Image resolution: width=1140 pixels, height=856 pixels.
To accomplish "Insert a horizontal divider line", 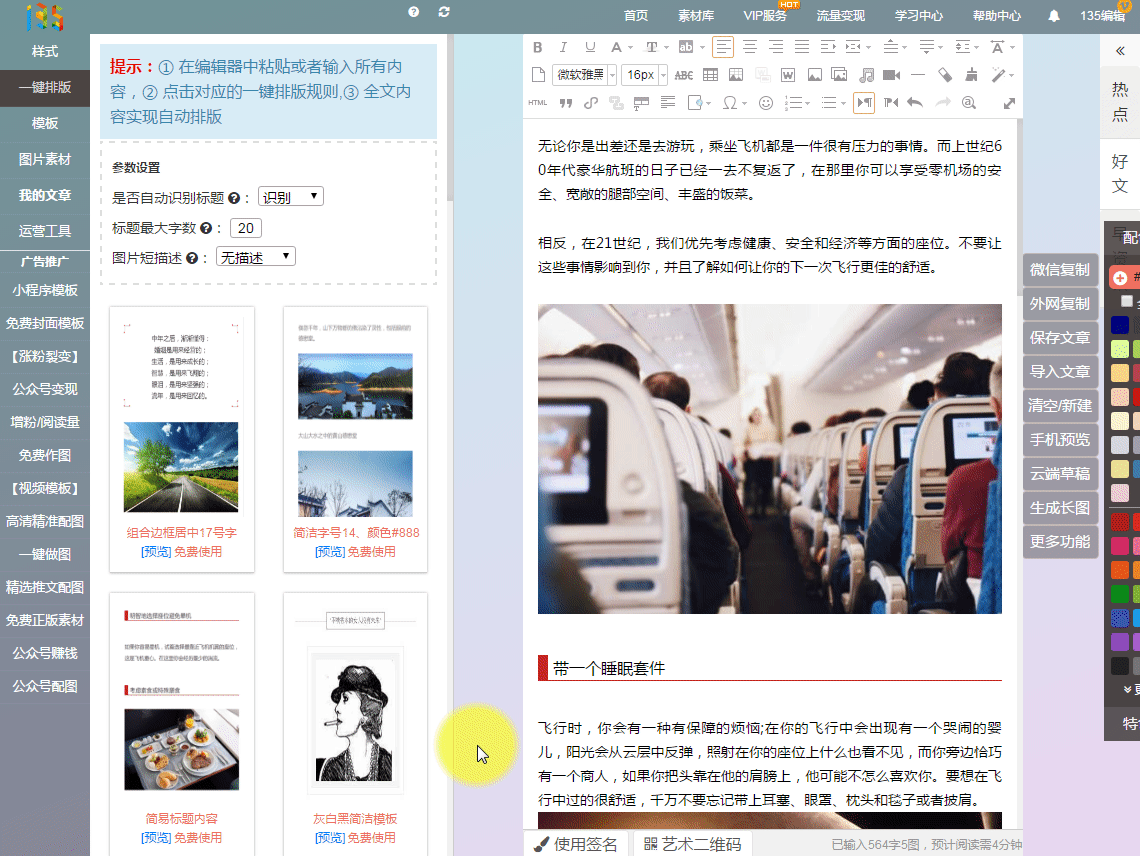I will tap(918, 75).
